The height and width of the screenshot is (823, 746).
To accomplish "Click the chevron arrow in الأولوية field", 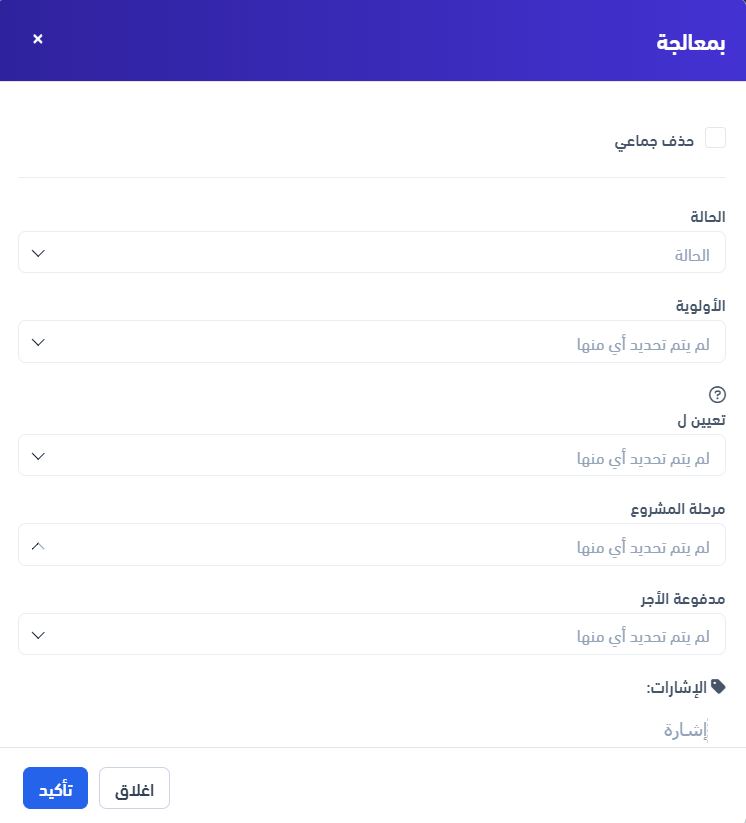I will pyautogui.click(x=38, y=342).
